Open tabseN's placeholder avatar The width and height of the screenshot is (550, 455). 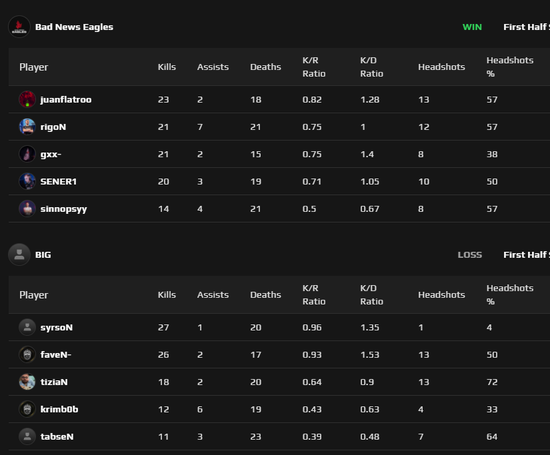tap(27, 437)
